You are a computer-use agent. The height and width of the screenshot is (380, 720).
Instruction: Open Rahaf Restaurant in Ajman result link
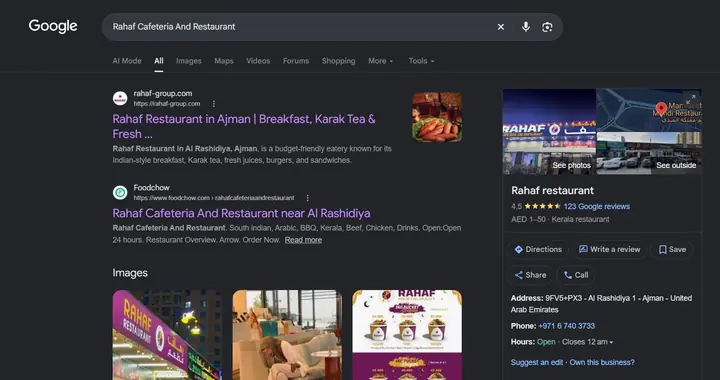click(x=244, y=126)
